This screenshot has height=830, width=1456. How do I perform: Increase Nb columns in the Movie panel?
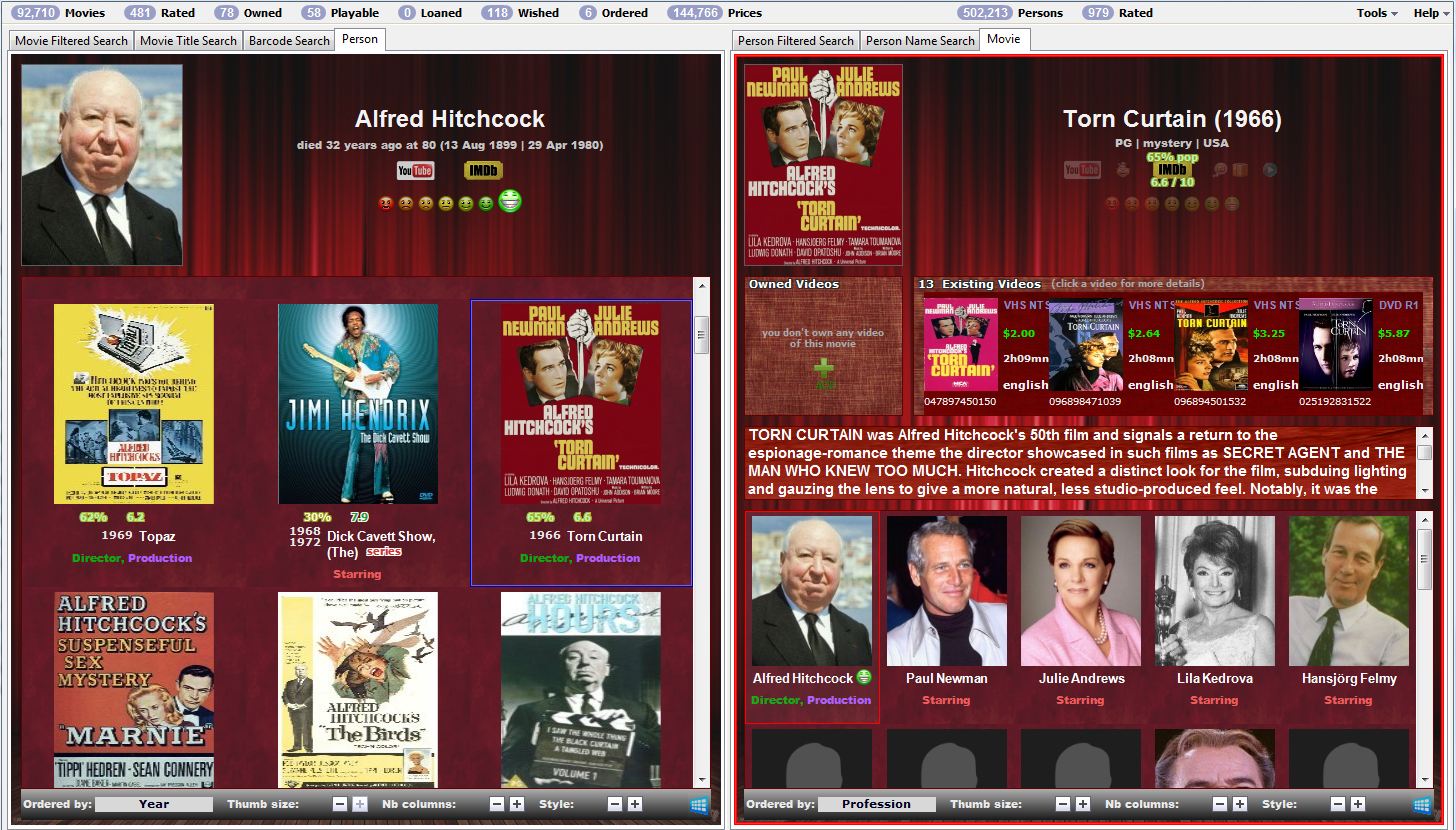[x=1240, y=804]
